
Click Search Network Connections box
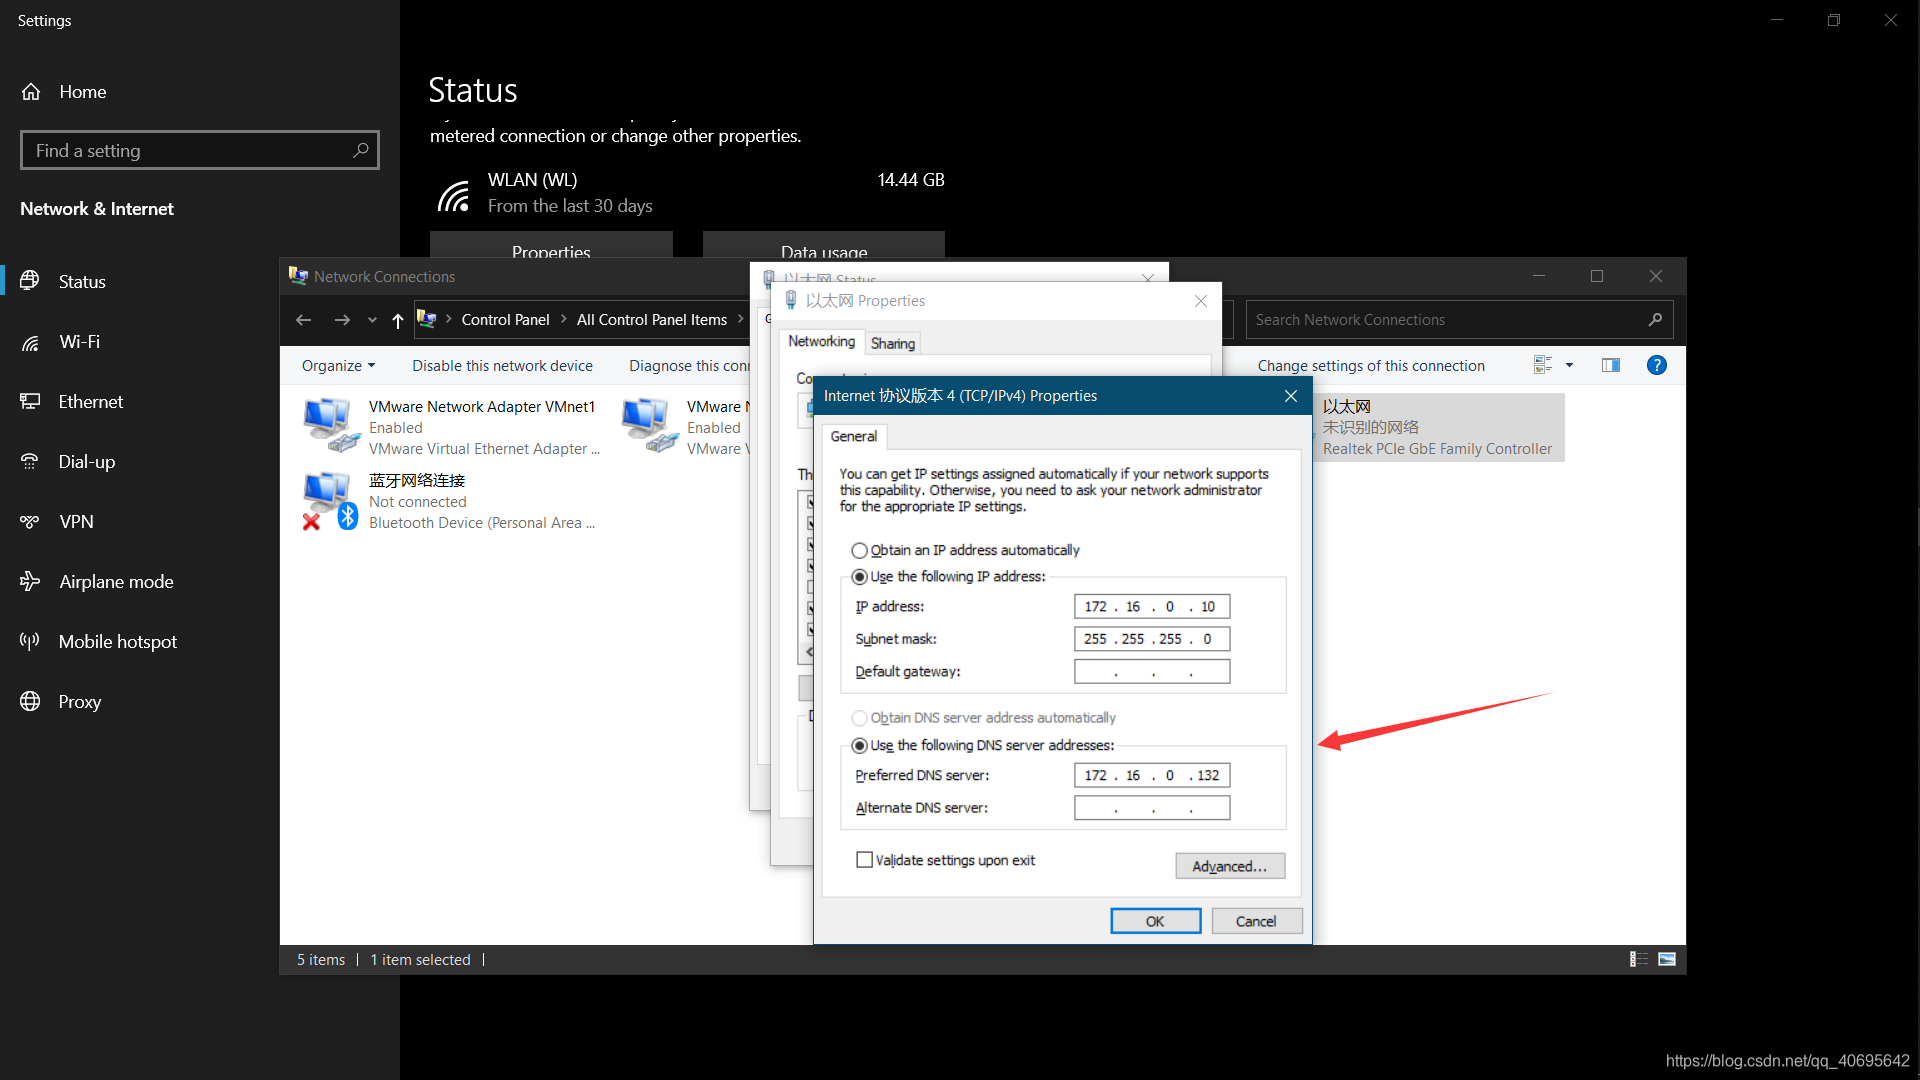pyautogui.click(x=1459, y=320)
